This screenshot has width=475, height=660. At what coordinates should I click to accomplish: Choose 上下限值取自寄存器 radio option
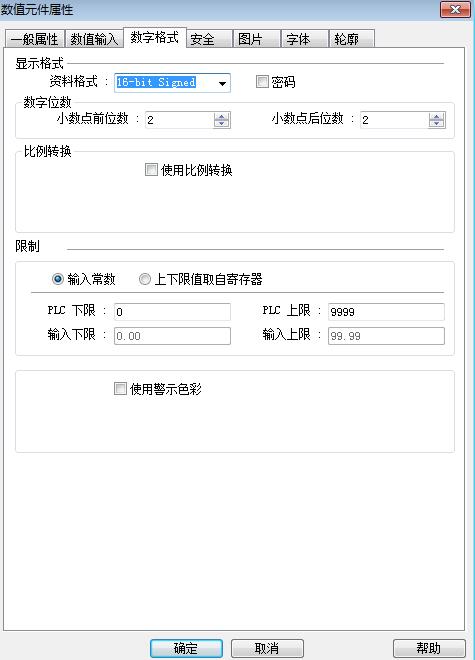(144, 279)
